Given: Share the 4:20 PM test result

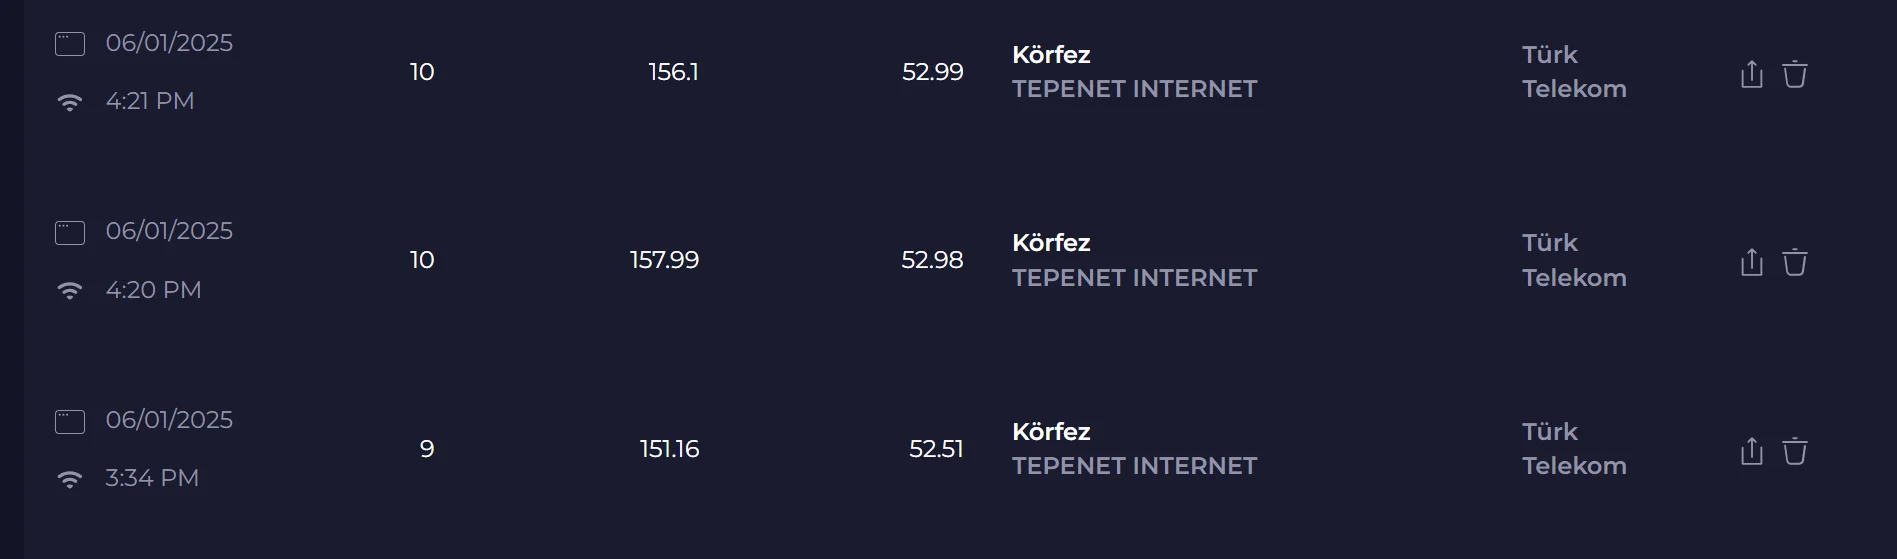Looking at the screenshot, I should coord(1751,262).
